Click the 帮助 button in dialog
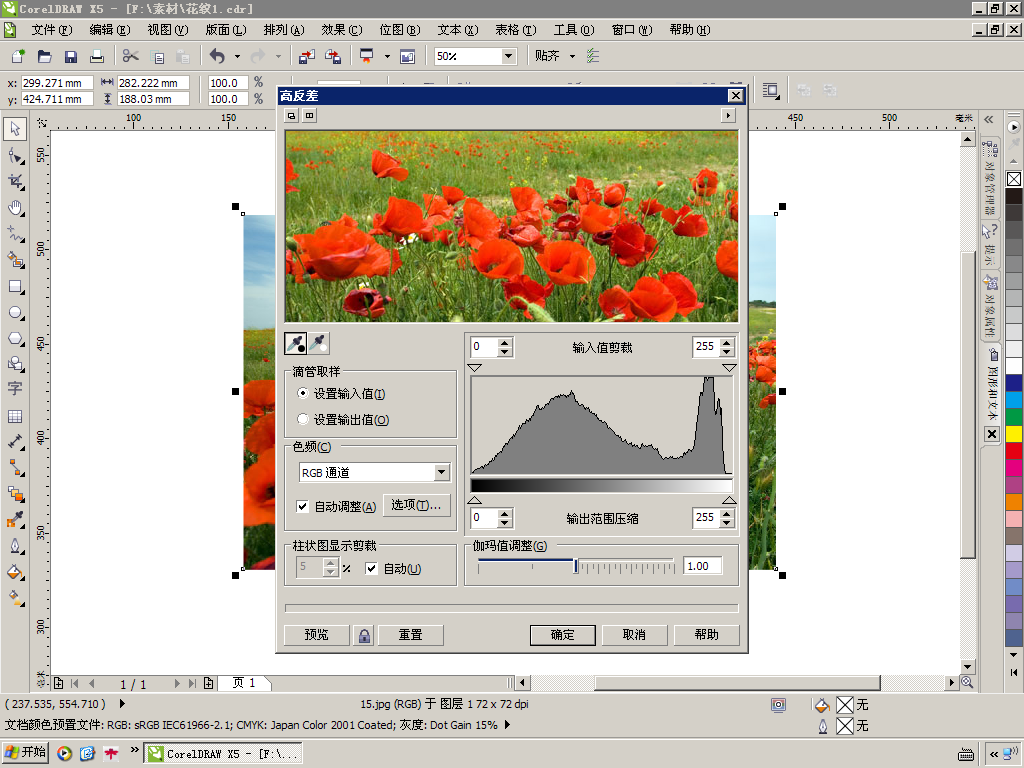Screen dimensions: 1024x768 coord(706,635)
